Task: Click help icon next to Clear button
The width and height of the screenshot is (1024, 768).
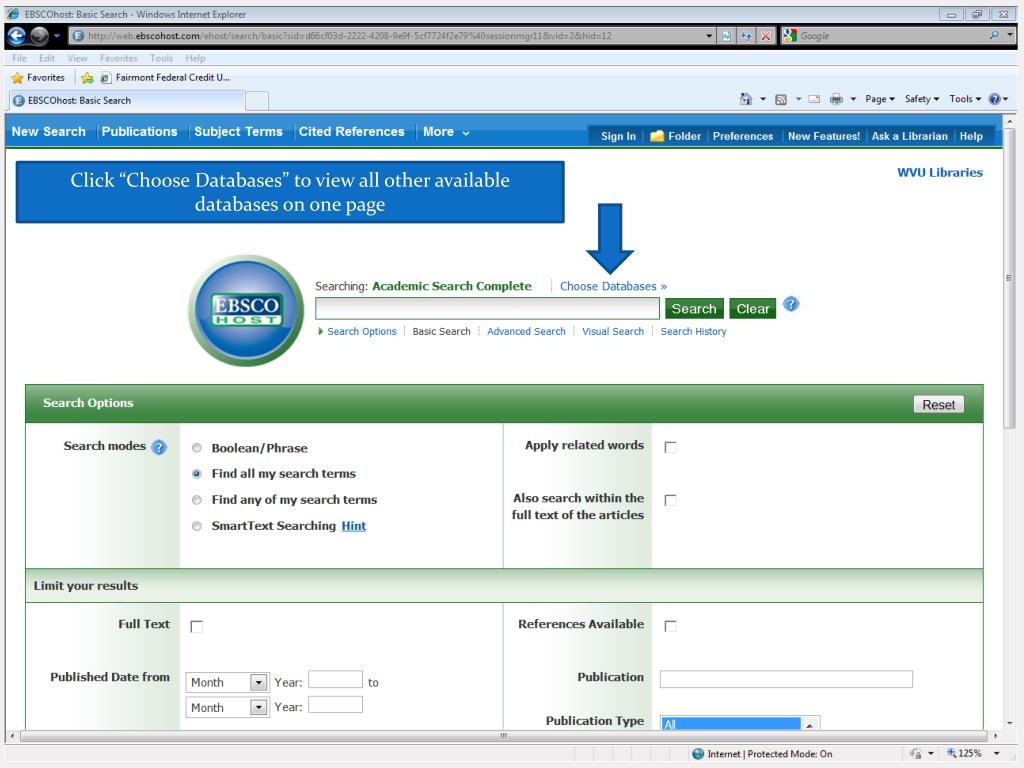Action: point(791,304)
